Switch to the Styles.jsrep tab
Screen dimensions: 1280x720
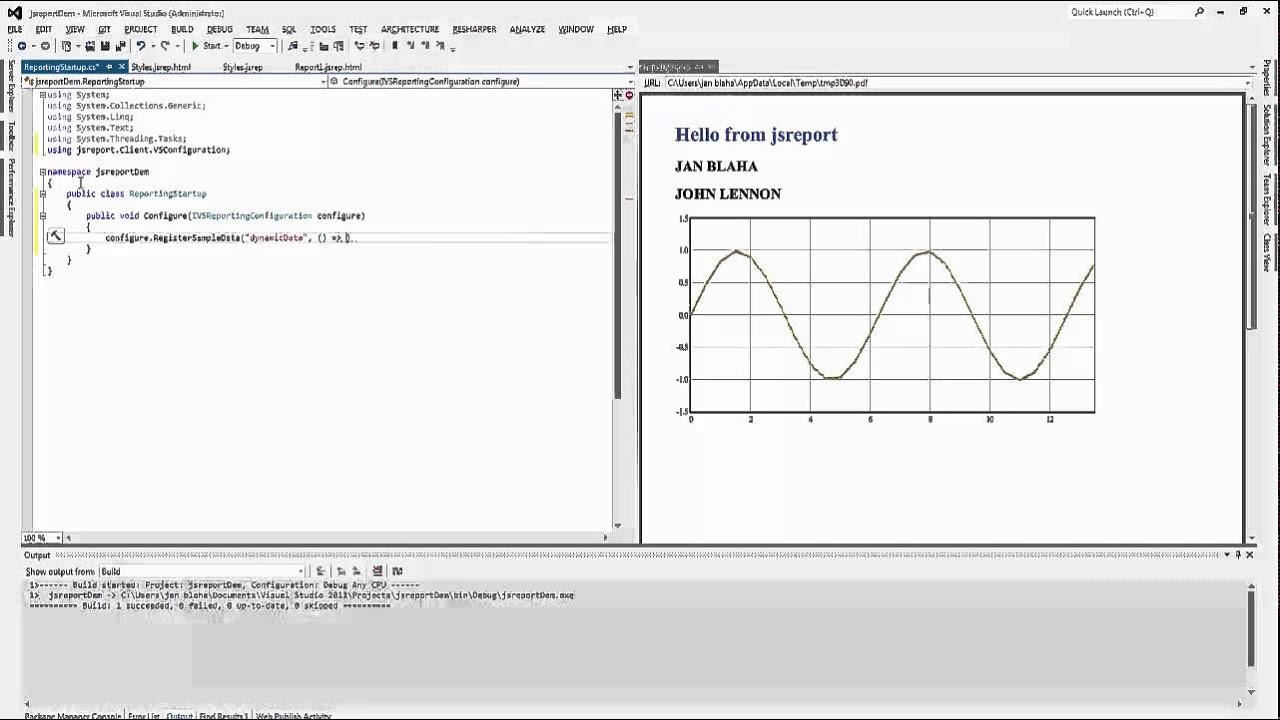[x=243, y=67]
